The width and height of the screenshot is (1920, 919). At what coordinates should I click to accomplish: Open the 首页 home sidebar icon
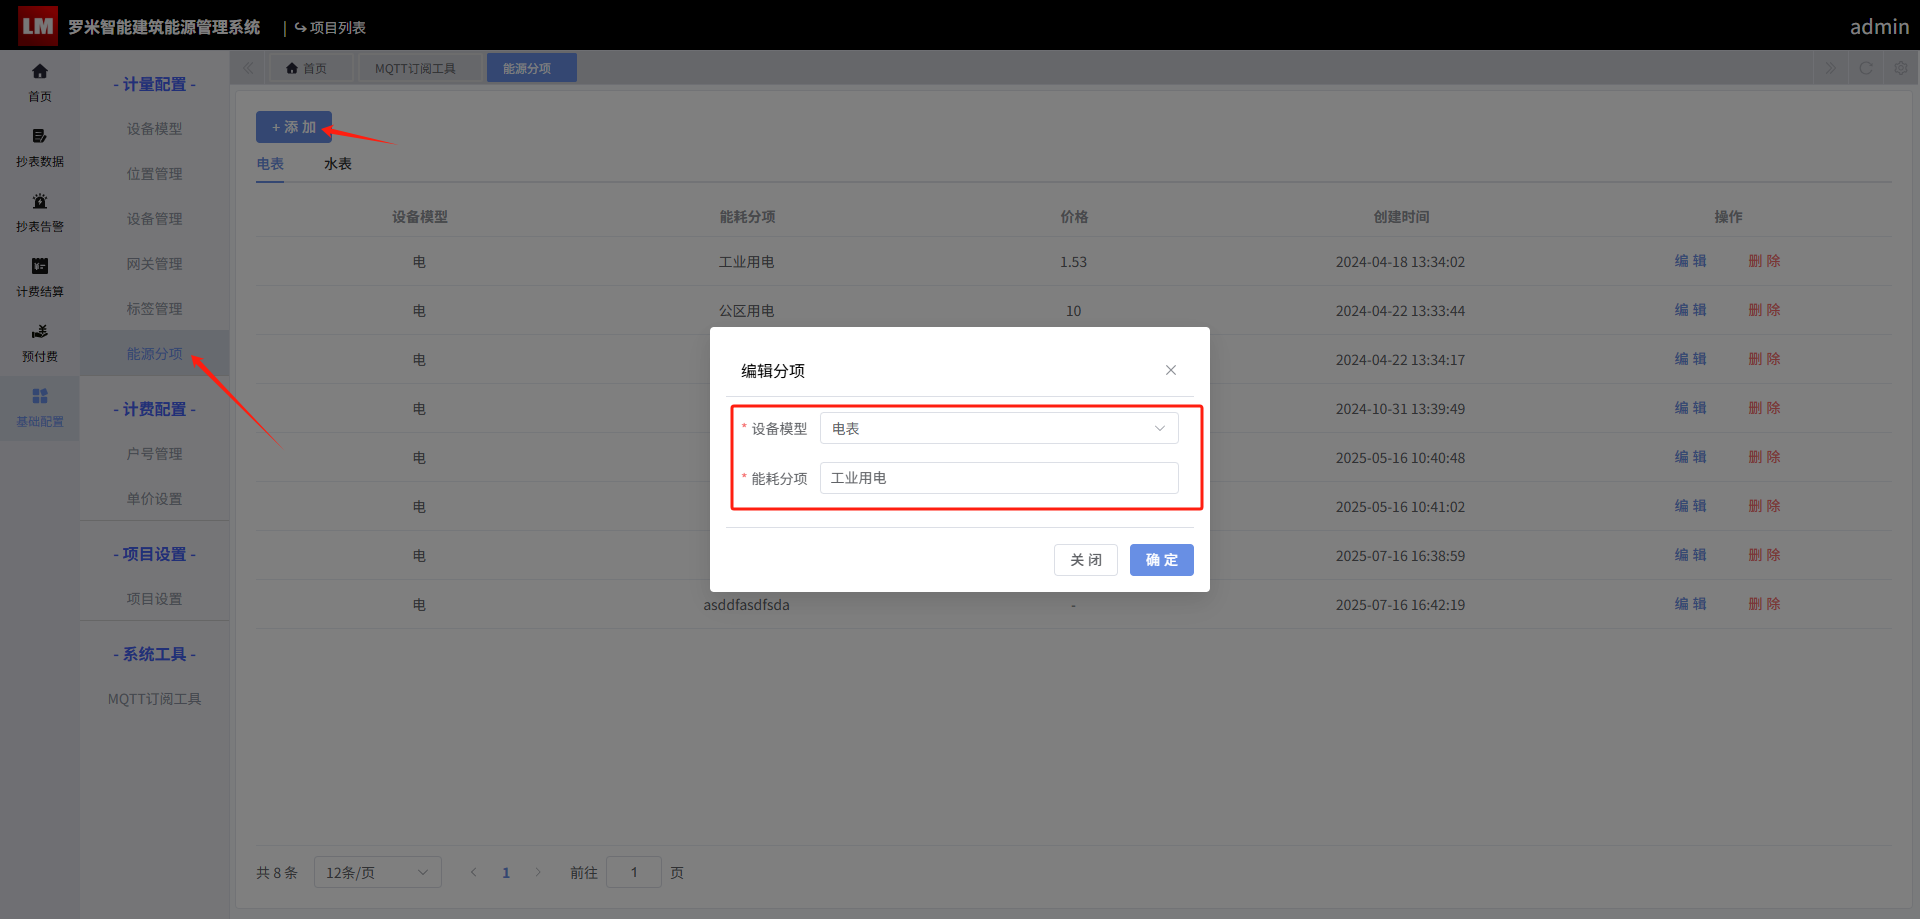pyautogui.click(x=40, y=82)
